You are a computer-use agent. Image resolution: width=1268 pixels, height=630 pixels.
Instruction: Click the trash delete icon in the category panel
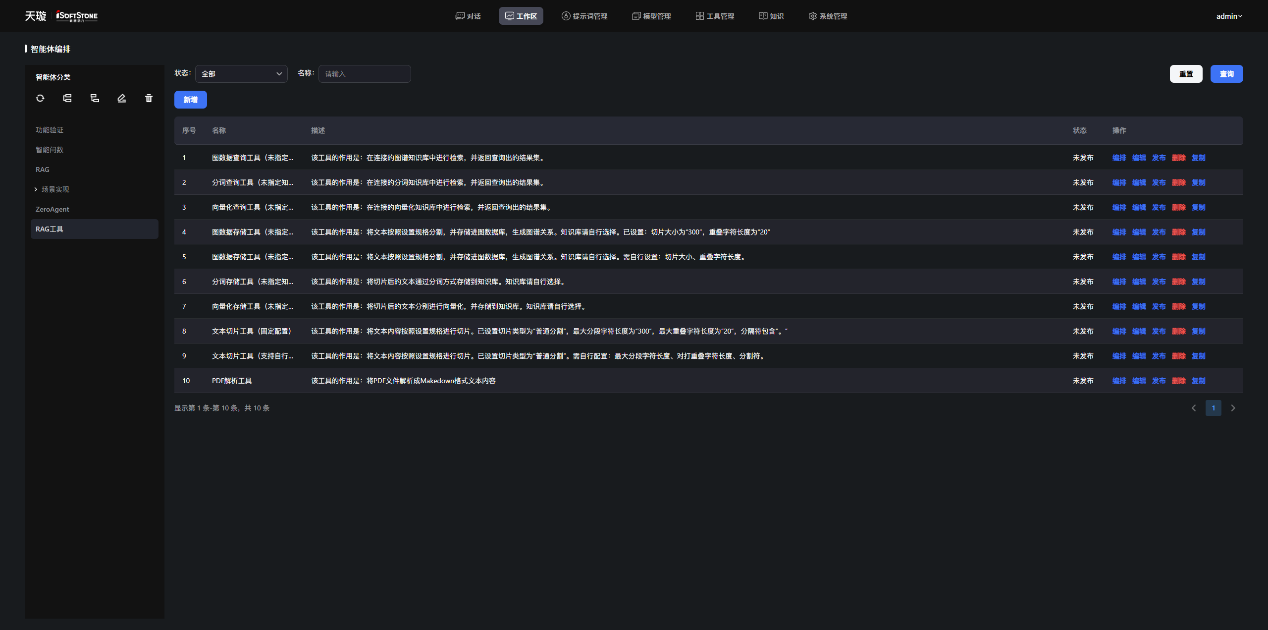[x=149, y=98]
